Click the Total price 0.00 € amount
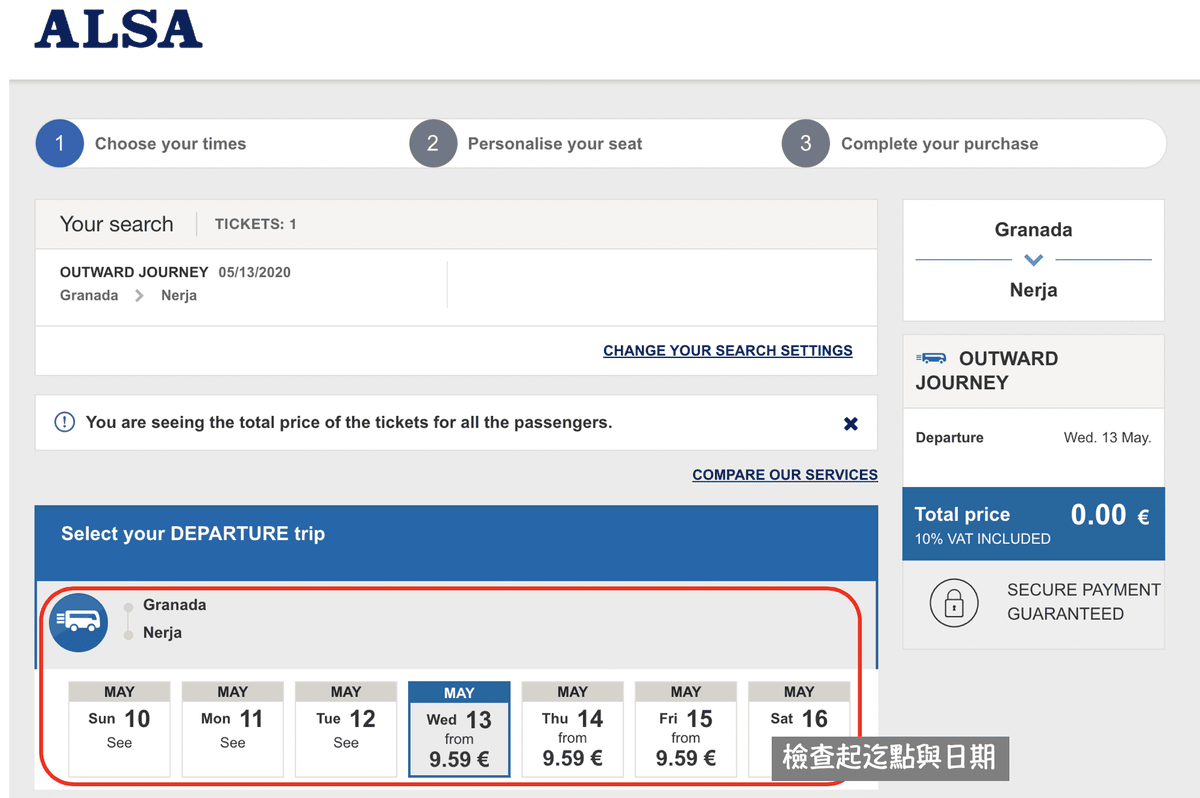 click(1110, 515)
